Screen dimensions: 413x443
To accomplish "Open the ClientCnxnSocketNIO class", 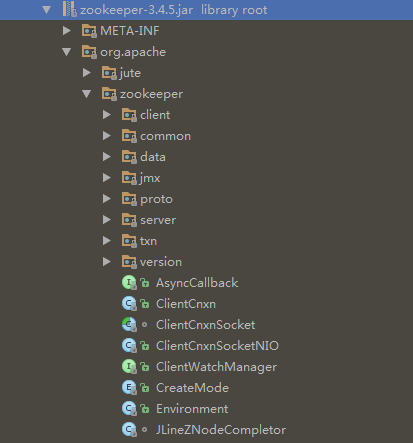I will click(x=217, y=346).
